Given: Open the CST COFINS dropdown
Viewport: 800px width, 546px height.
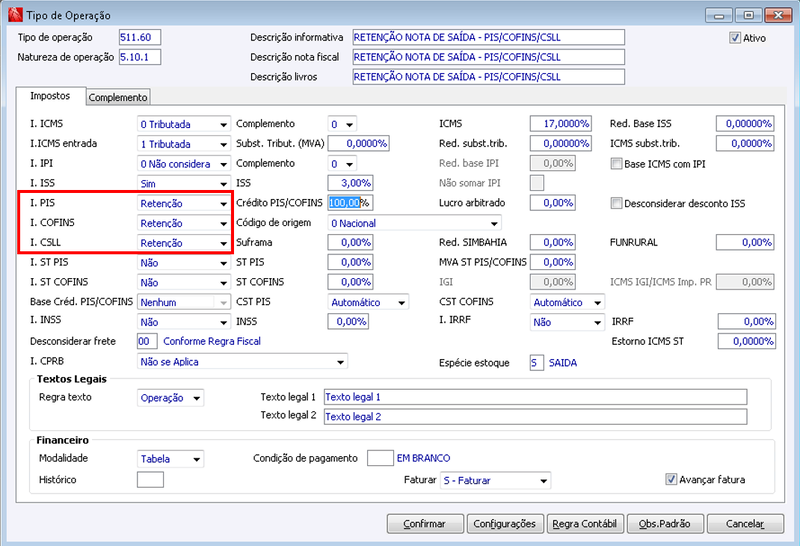Looking at the screenshot, I should (567, 303).
